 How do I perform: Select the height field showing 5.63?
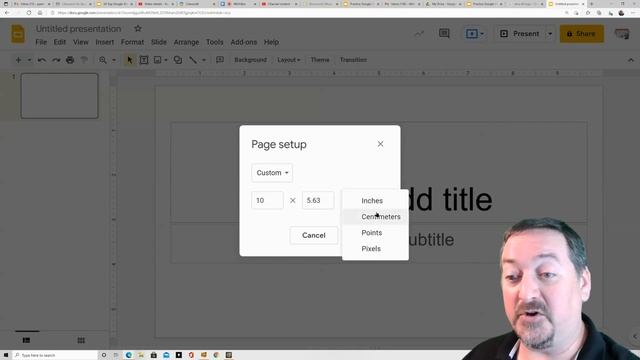pyautogui.click(x=318, y=200)
